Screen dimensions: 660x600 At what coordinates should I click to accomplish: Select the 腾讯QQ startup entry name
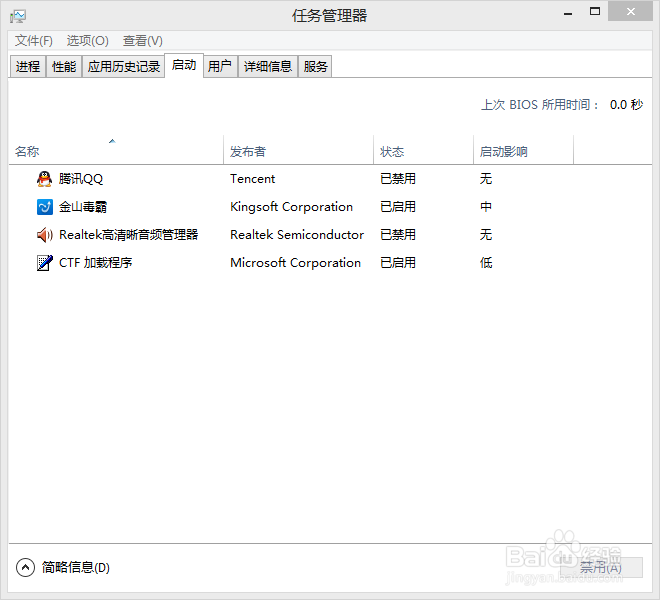click(80, 179)
